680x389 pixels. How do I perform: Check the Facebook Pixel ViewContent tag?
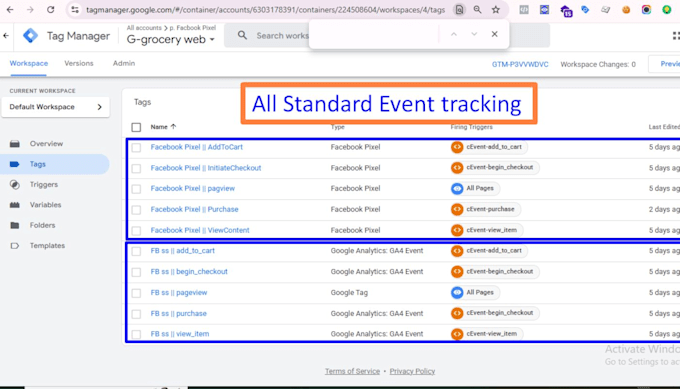[136, 231]
